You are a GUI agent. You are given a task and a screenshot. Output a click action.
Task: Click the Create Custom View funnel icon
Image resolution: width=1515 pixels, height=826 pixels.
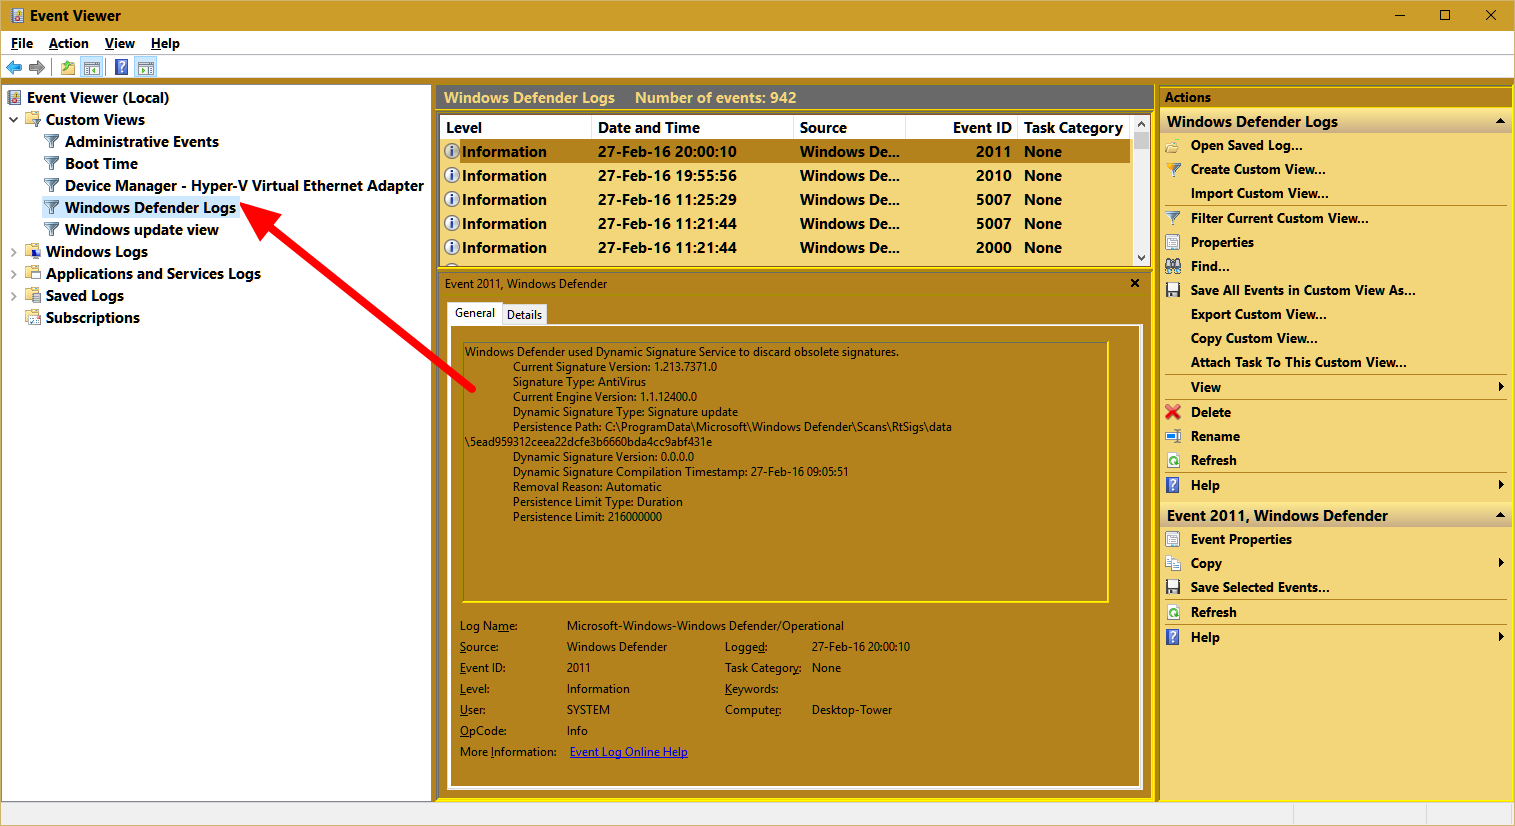pos(1173,170)
